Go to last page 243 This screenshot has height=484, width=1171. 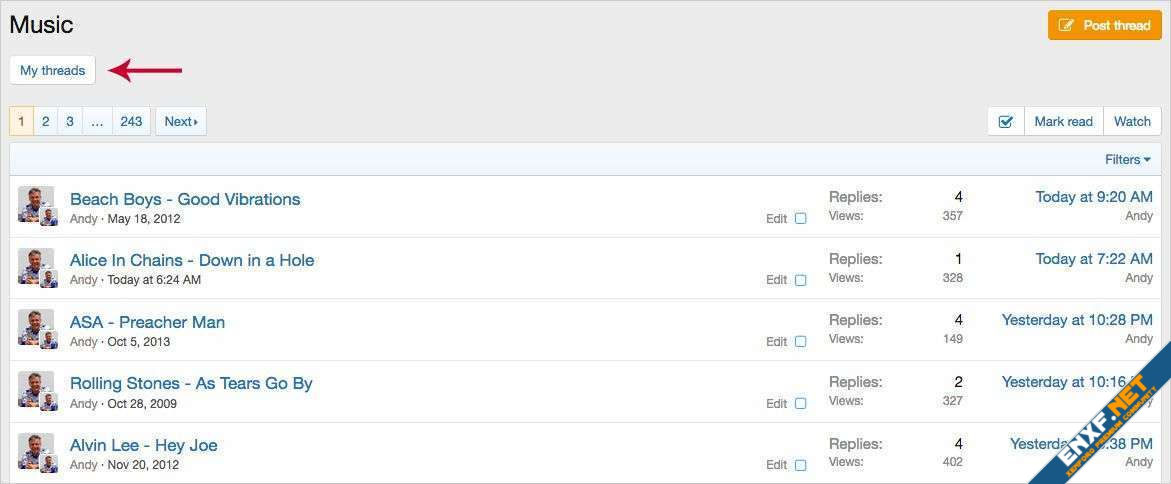[x=131, y=122]
